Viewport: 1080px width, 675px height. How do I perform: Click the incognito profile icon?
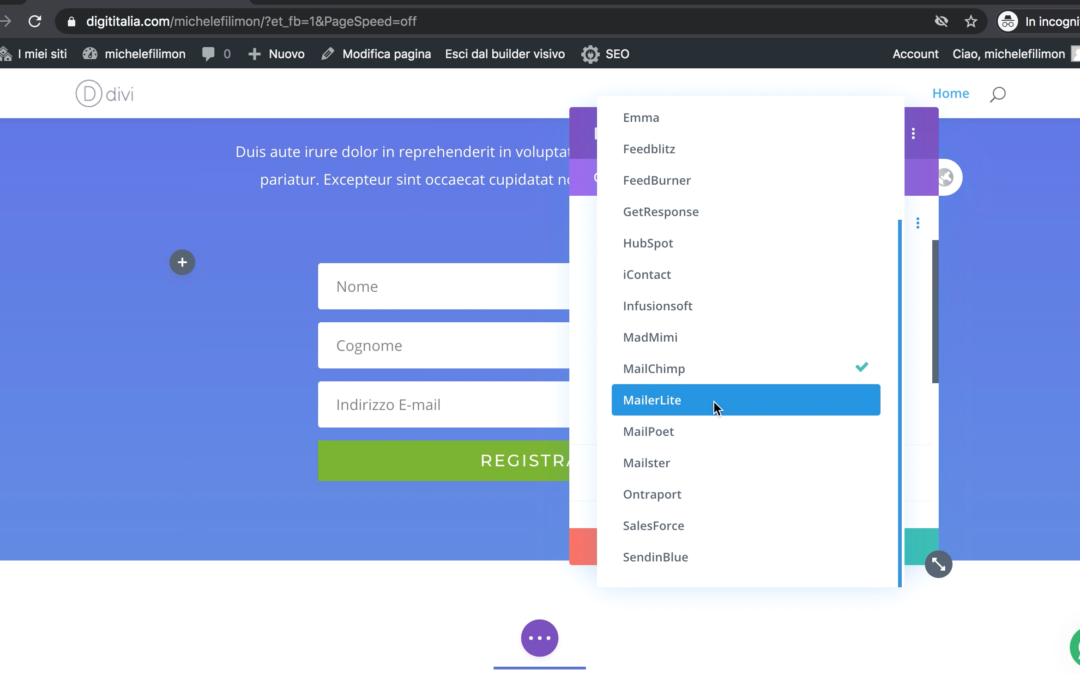pyautogui.click(x=1008, y=21)
